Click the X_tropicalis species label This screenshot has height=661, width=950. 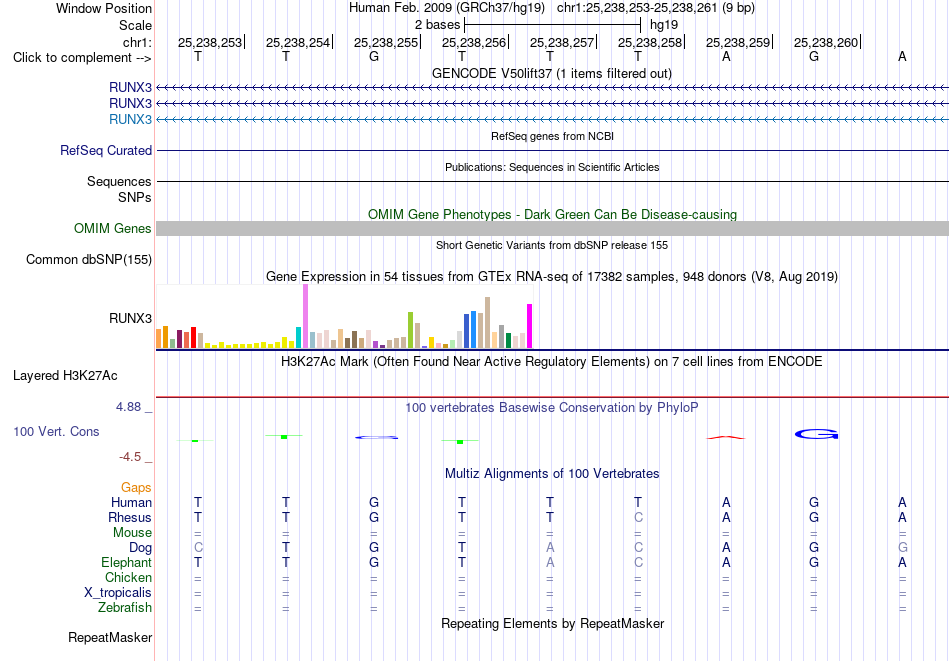click(118, 593)
